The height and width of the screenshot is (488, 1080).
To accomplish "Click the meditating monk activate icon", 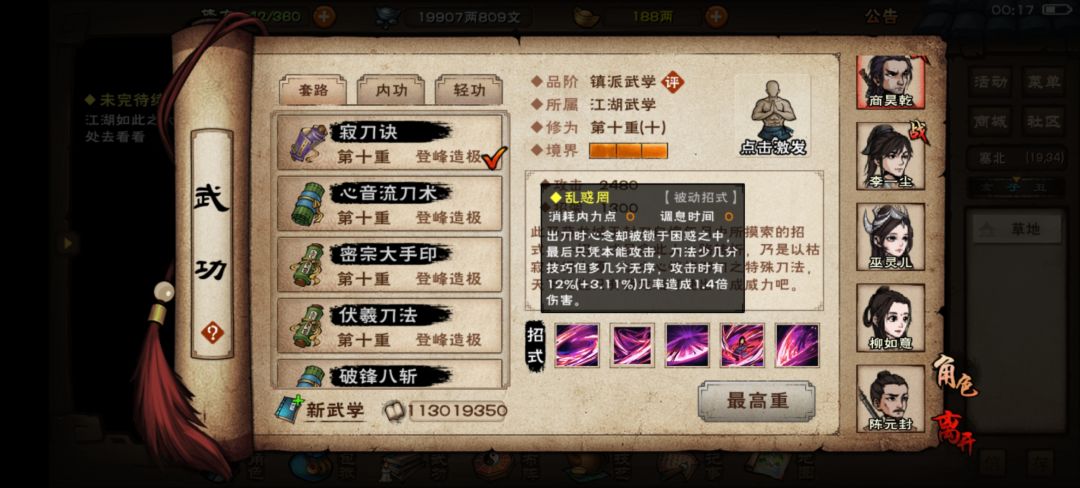I will (x=772, y=116).
